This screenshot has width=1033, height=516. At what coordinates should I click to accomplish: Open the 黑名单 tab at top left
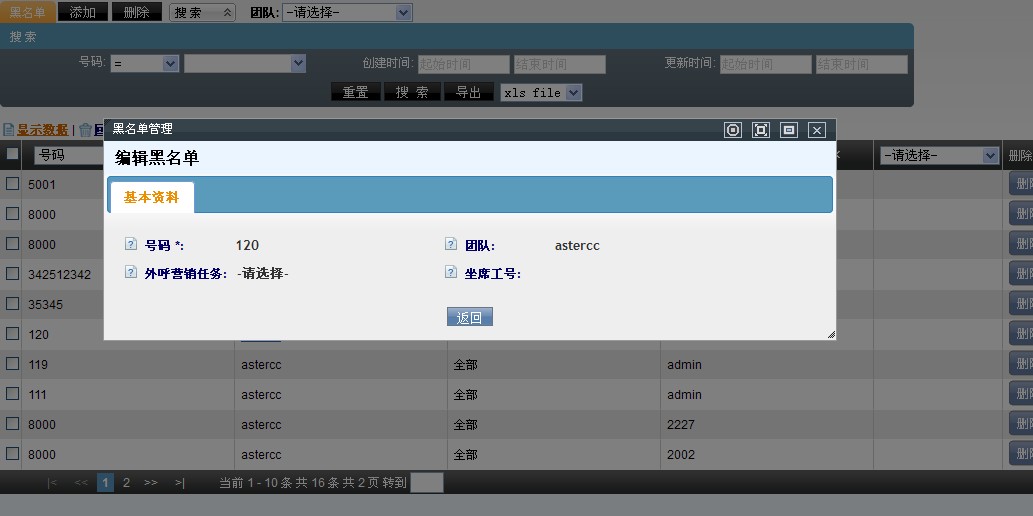[28, 13]
